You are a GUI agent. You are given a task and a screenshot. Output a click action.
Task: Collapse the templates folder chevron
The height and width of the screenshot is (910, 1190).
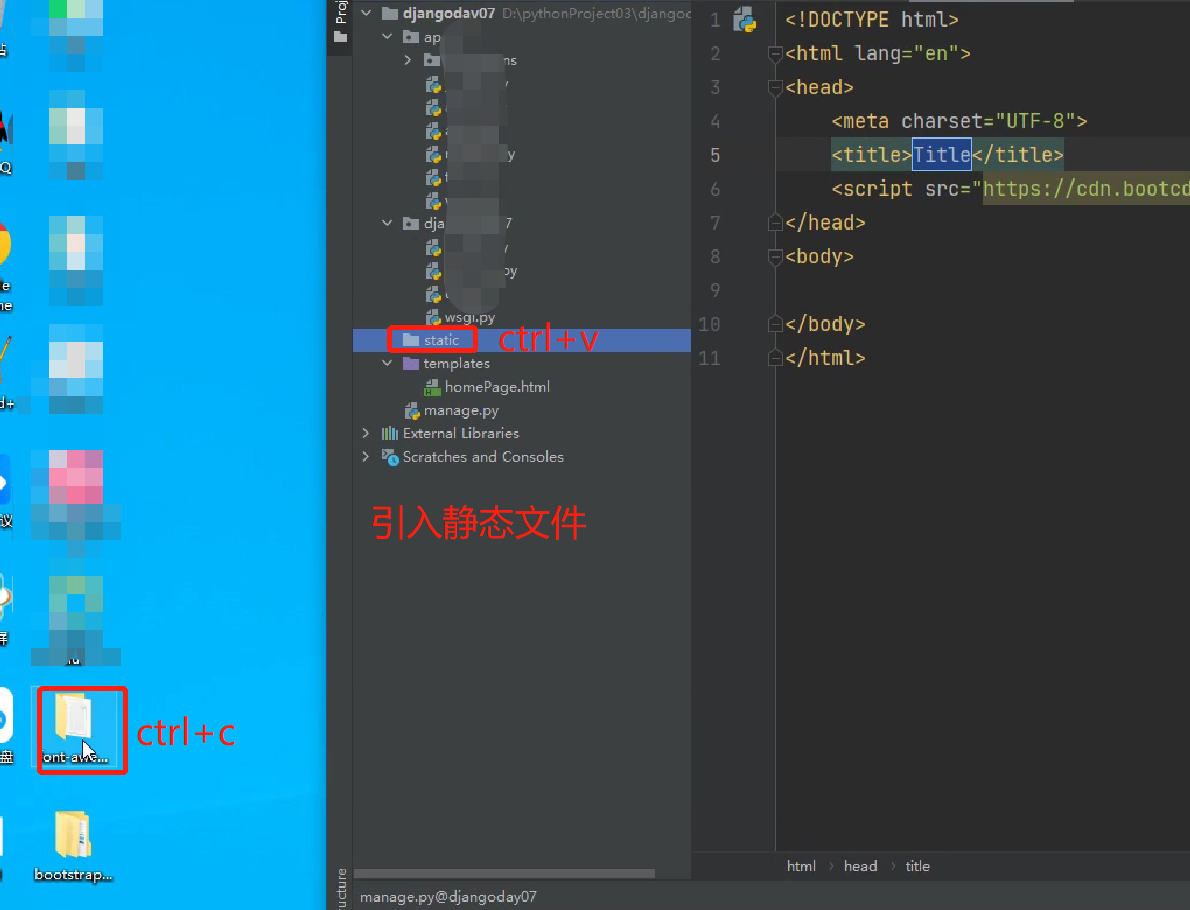coord(387,363)
